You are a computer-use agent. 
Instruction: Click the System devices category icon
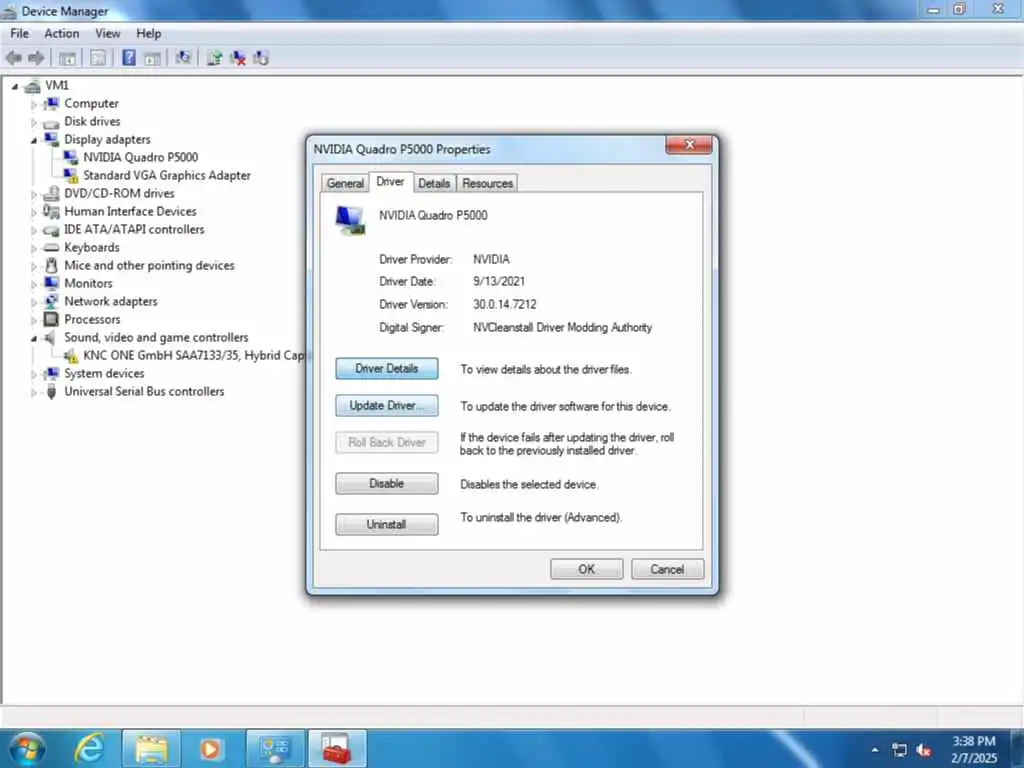tap(52, 374)
